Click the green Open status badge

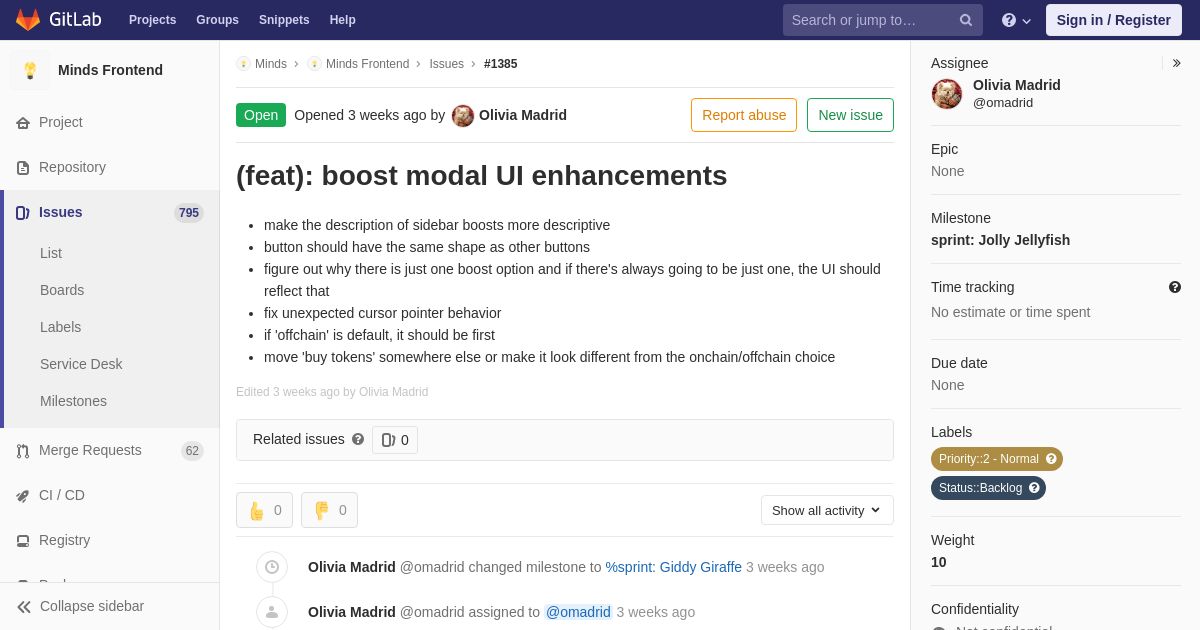[261, 115]
